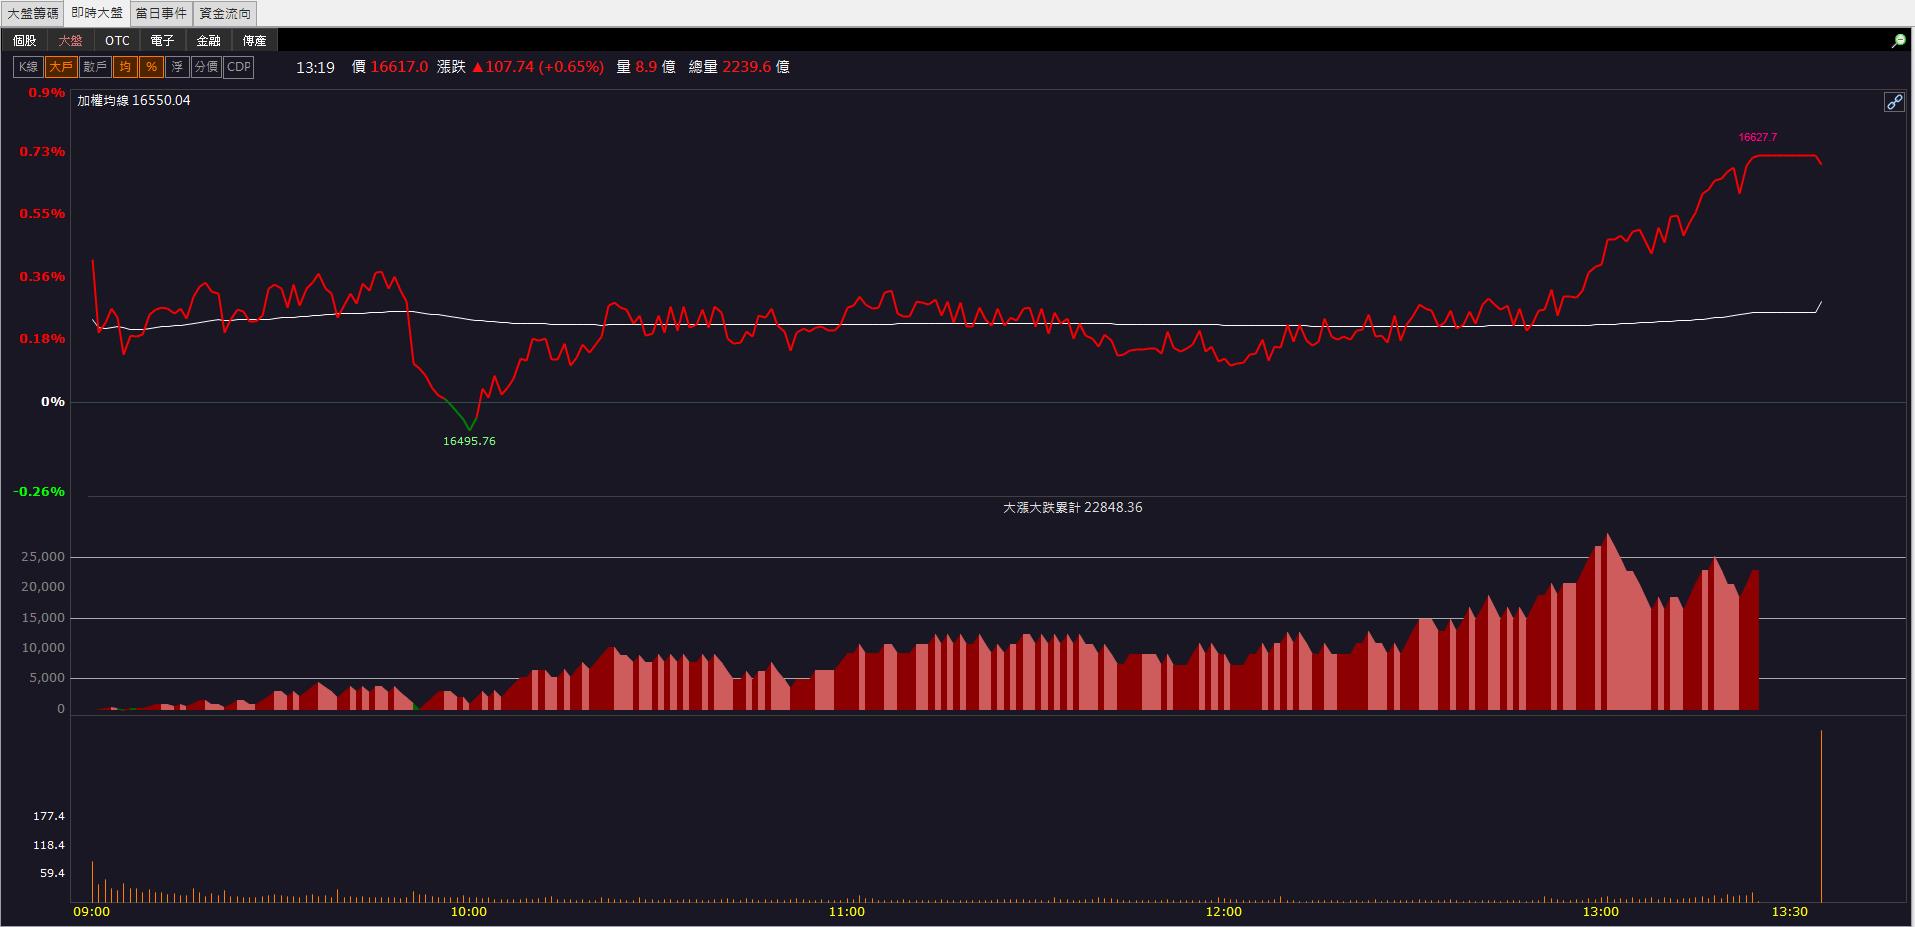1915x927 pixels.
Task: Open the 資金流向 tab
Action: coord(225,14)
